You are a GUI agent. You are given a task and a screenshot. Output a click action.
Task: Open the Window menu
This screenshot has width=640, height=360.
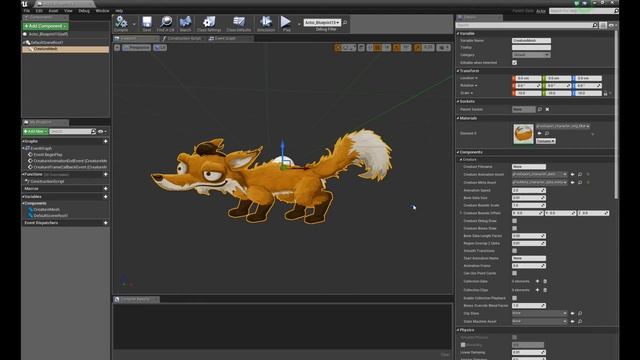point(102,11)
